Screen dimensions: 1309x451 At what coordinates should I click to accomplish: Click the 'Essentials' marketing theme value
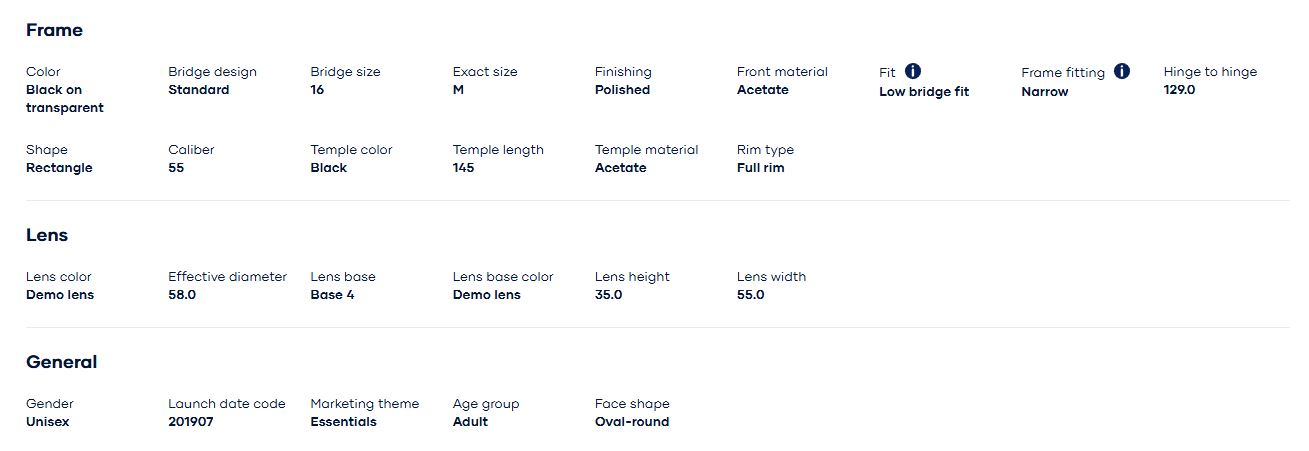[343, 422]
